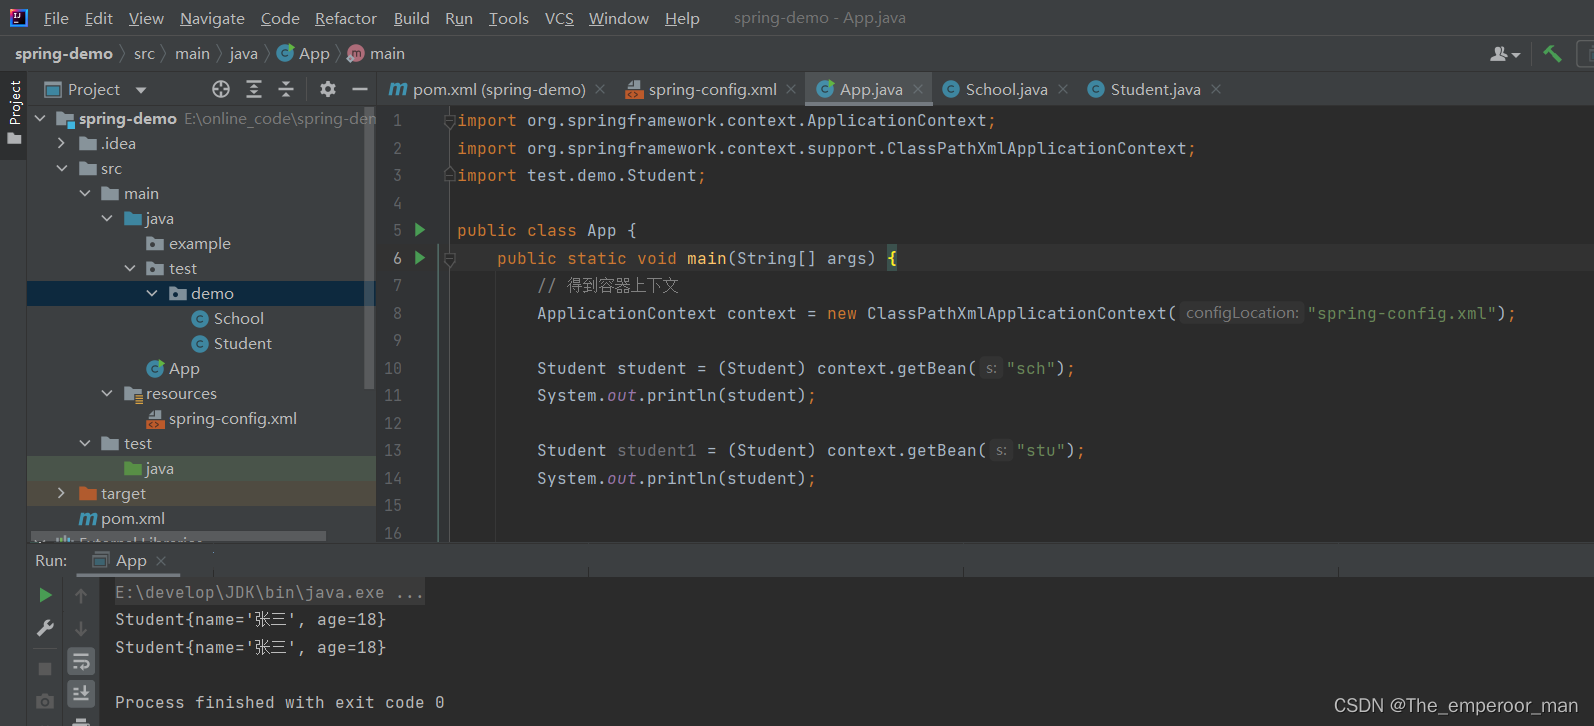Expand the target folder
This screenshot has height=726, width=1594.
(x=62, y=493)
